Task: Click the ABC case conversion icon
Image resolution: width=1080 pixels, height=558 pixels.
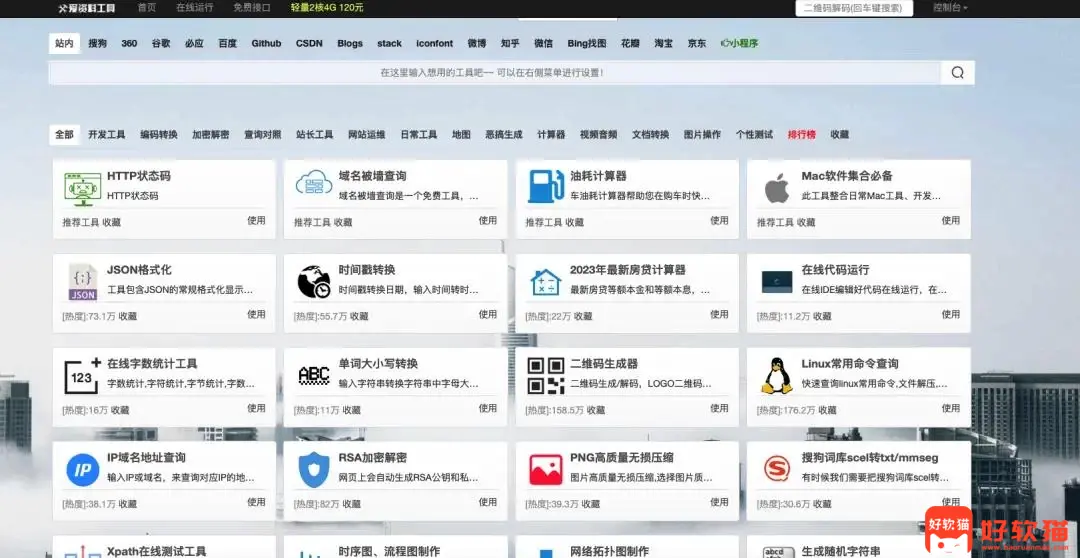Action: pyautogui.click(x=314, y=375)
